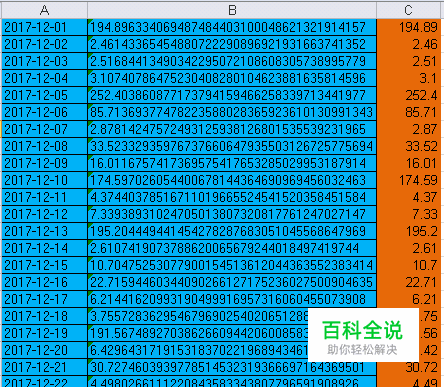Select column C header
Viewport: 444px width, 387px height.
click(x=408, y=10)
